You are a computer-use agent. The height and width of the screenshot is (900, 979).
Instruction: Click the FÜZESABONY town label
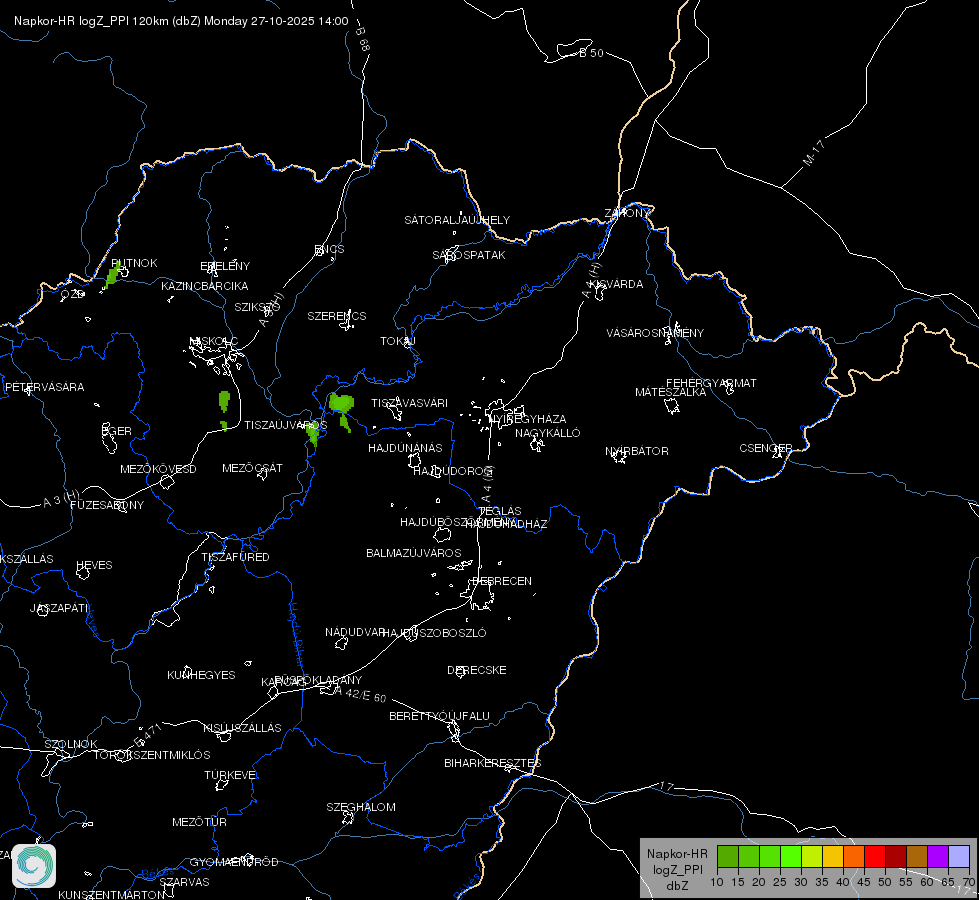107,505
